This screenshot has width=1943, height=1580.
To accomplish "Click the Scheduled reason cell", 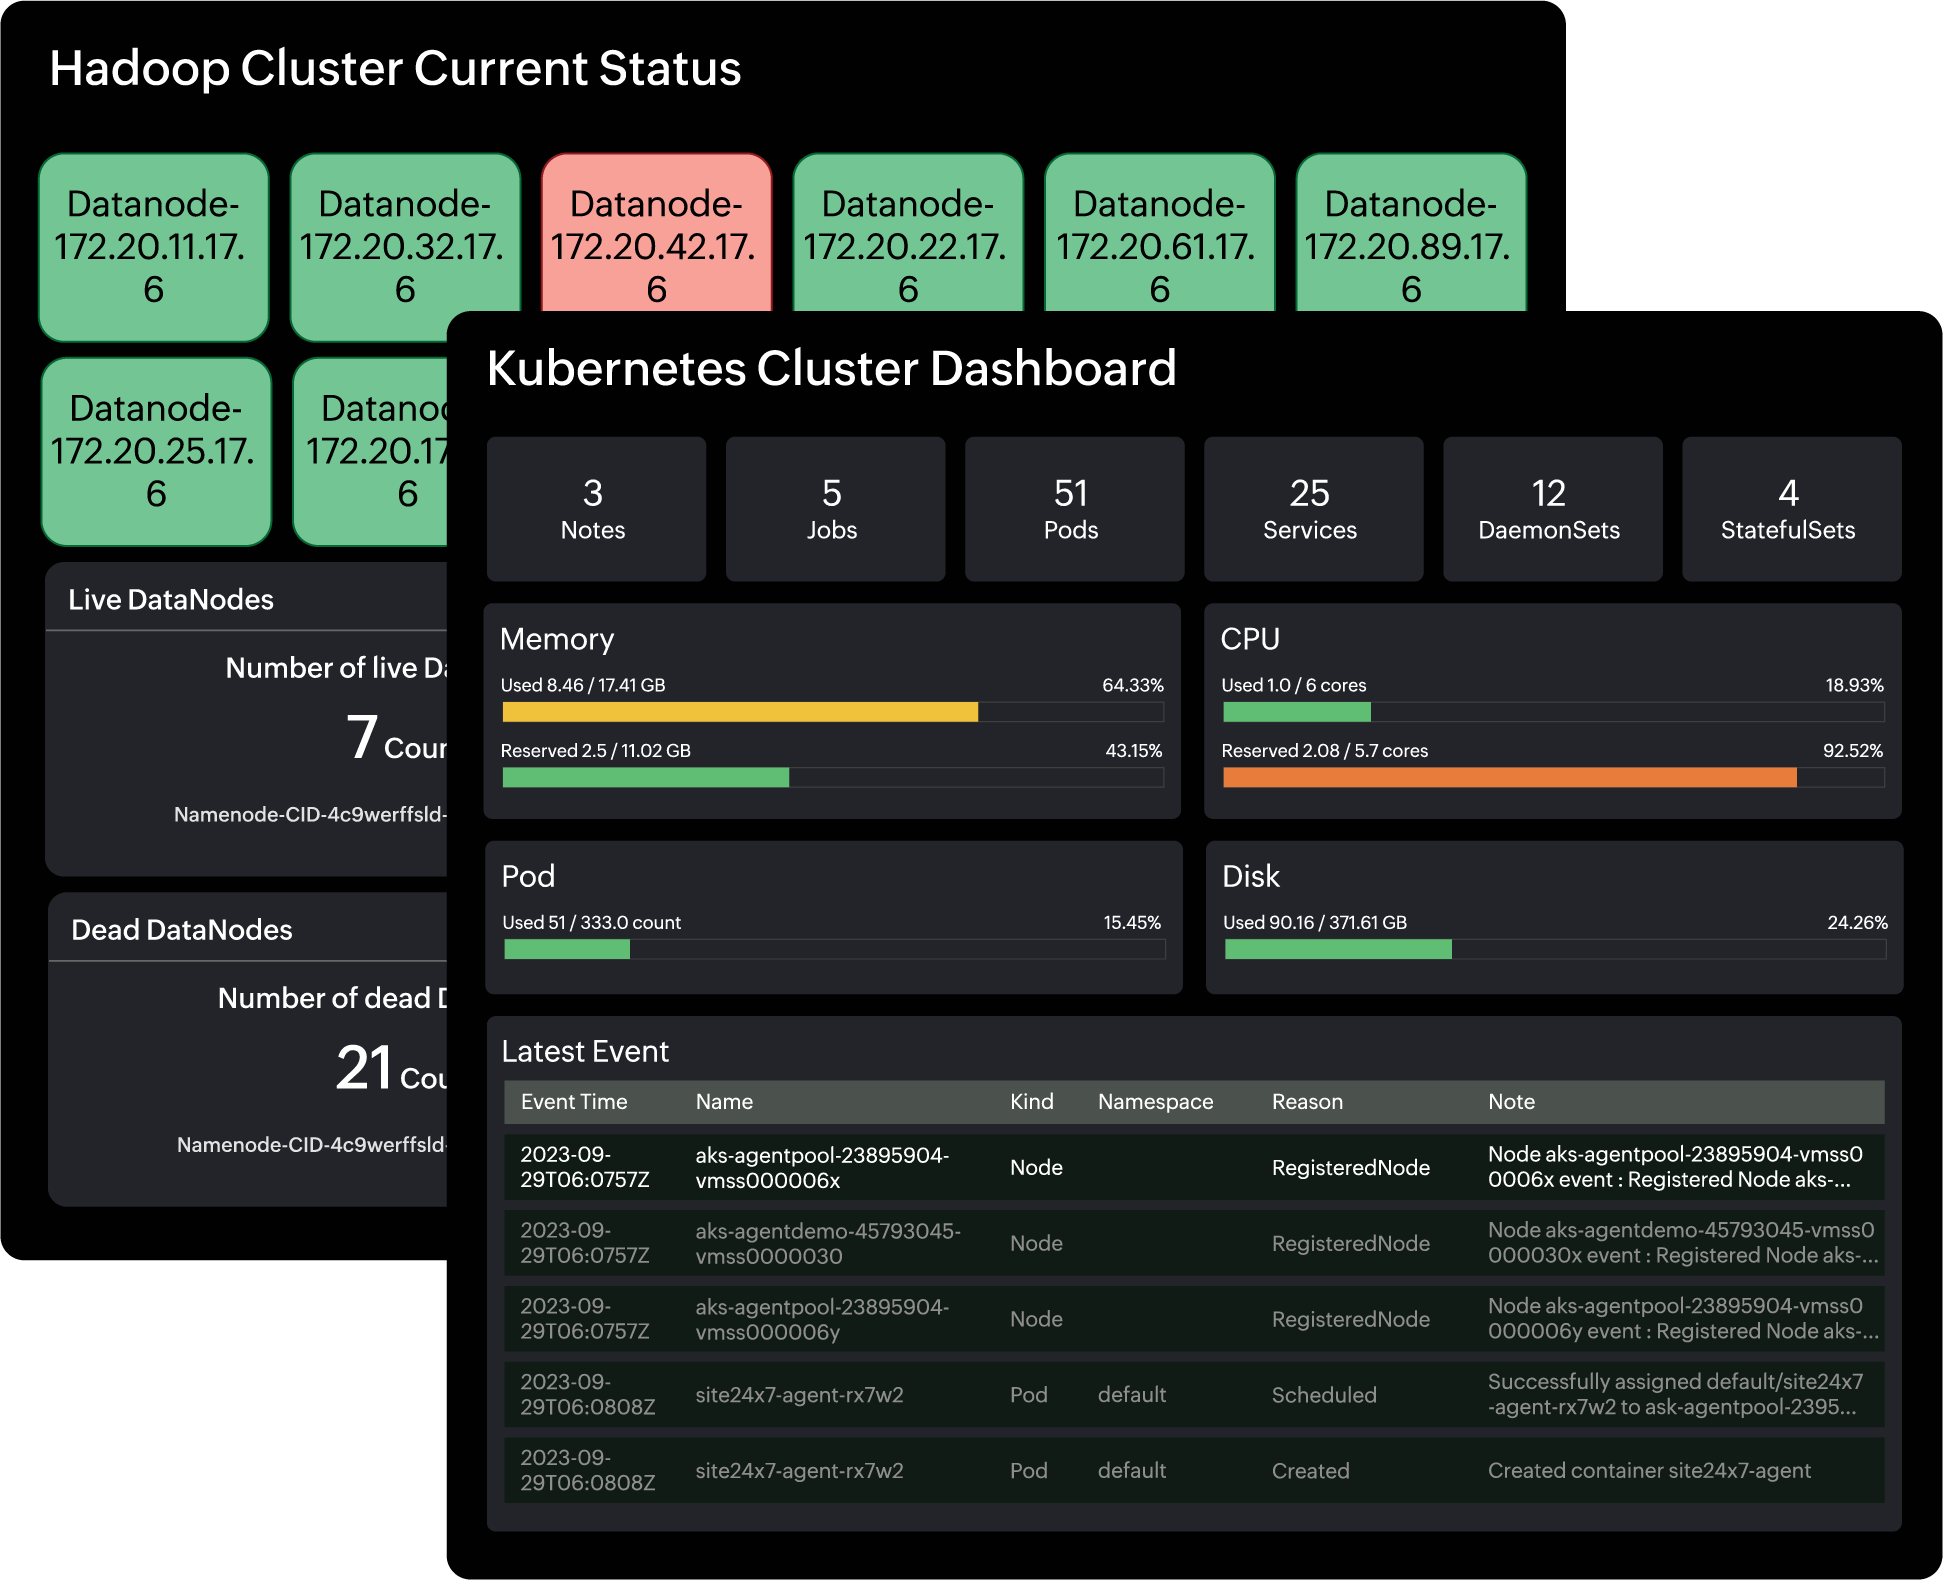I will click(x=1324, y=1395).
